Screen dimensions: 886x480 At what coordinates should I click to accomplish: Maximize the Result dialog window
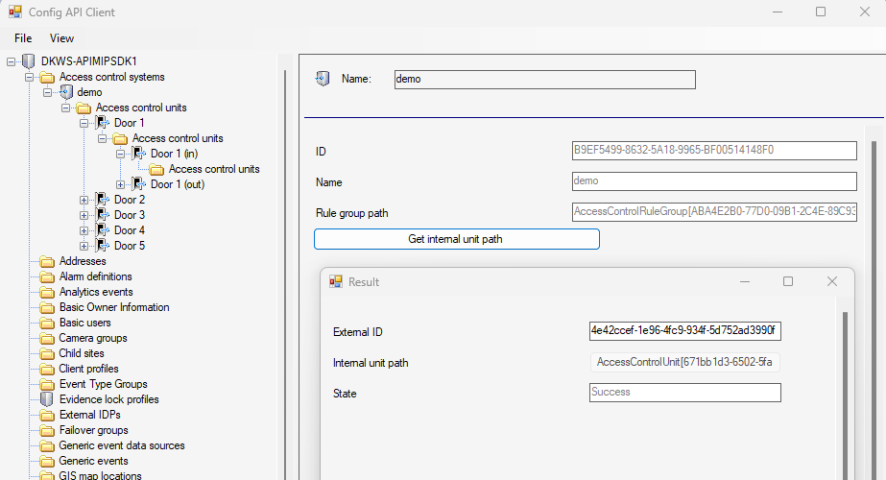(788, 282)
